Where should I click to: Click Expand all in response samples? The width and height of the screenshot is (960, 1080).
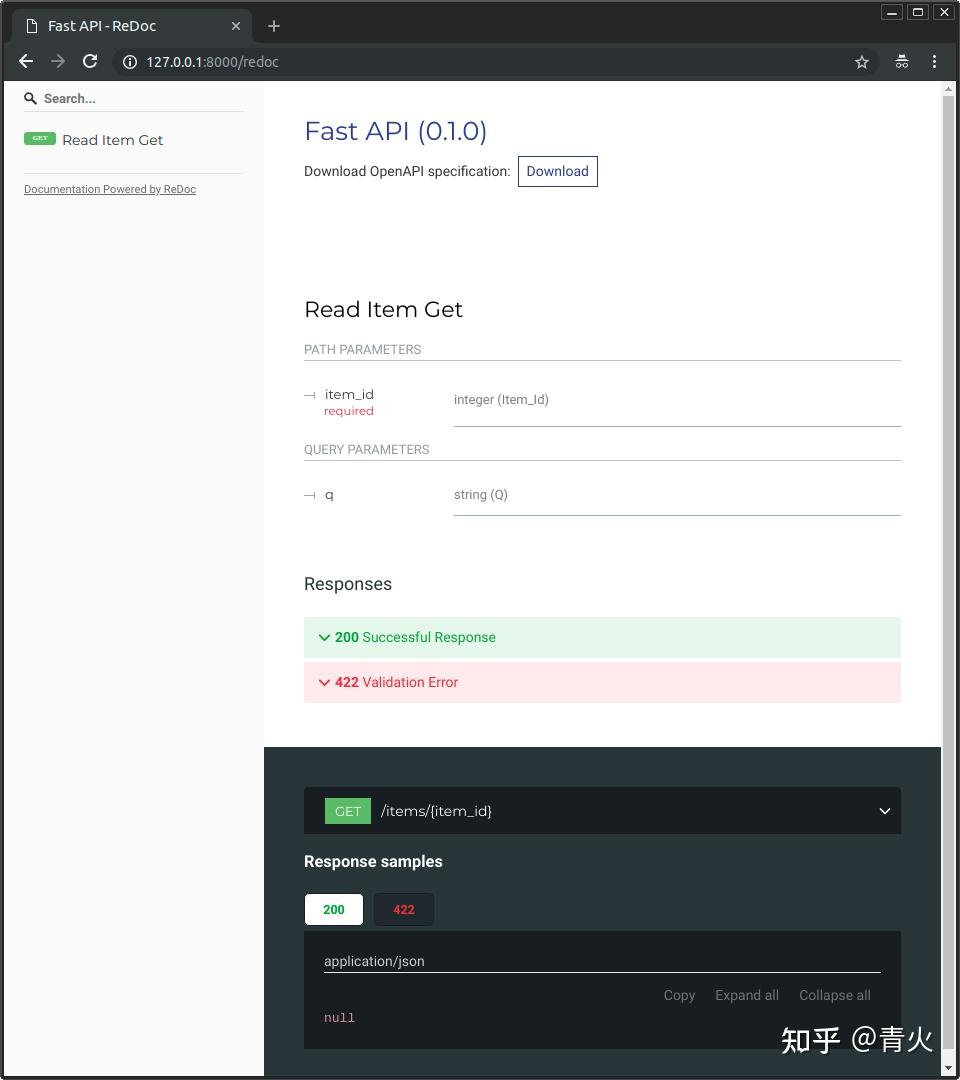(747, 995)
